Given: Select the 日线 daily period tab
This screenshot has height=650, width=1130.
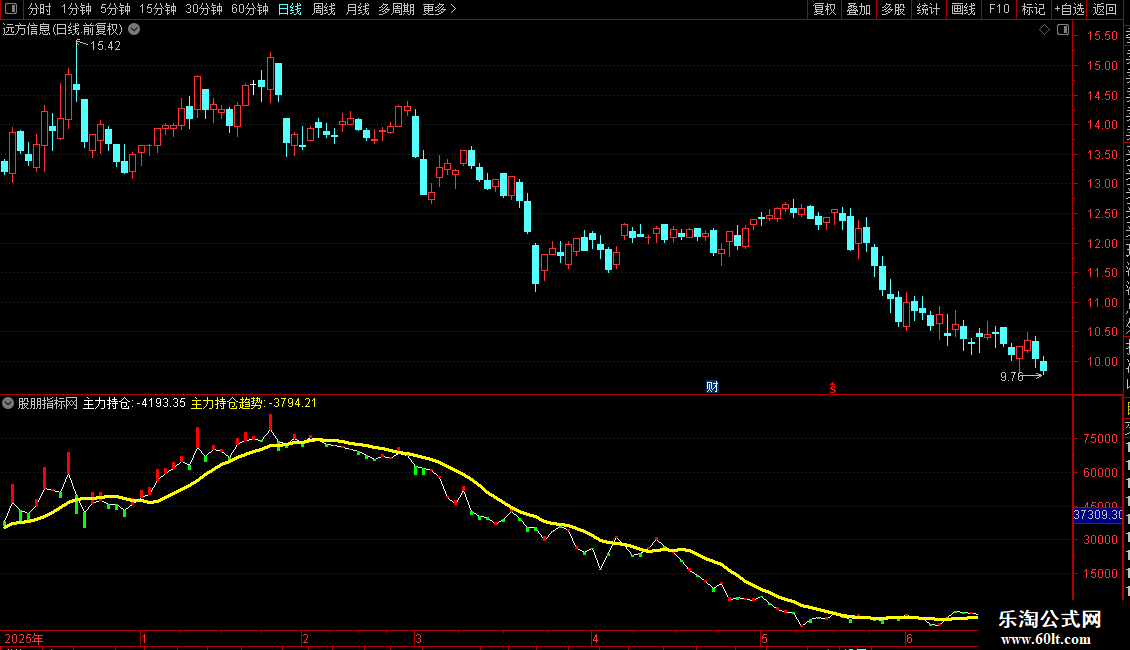Looking at the screenshot, I should tap(290, 9).
